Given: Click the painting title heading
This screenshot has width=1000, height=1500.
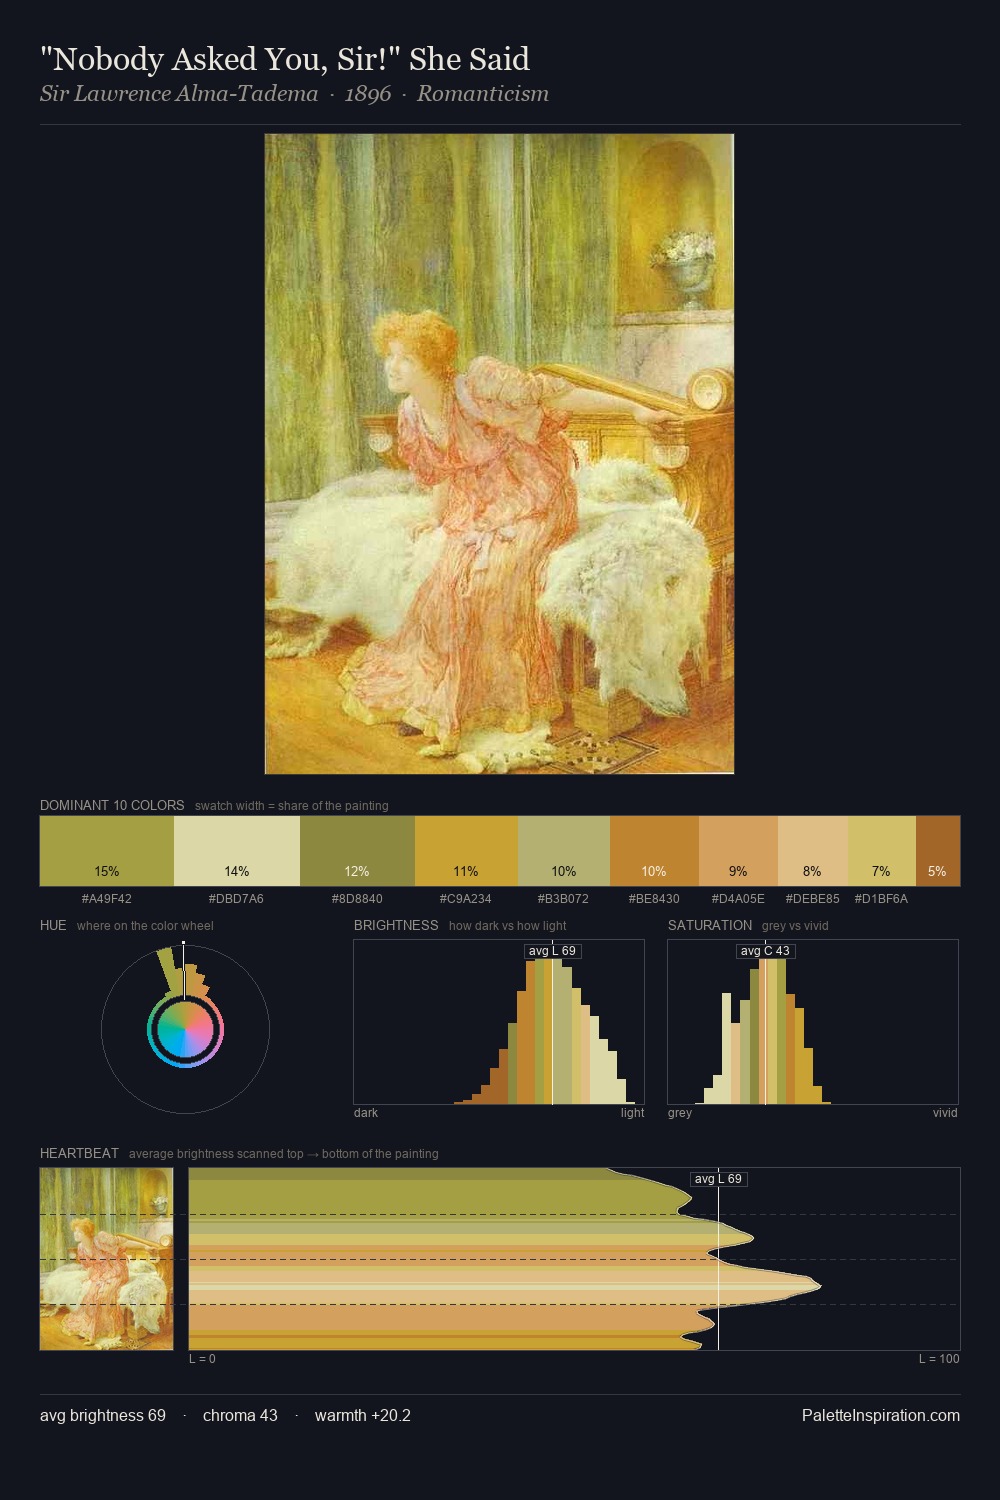Looking at the screenshot, I should [x=285, y=59].
